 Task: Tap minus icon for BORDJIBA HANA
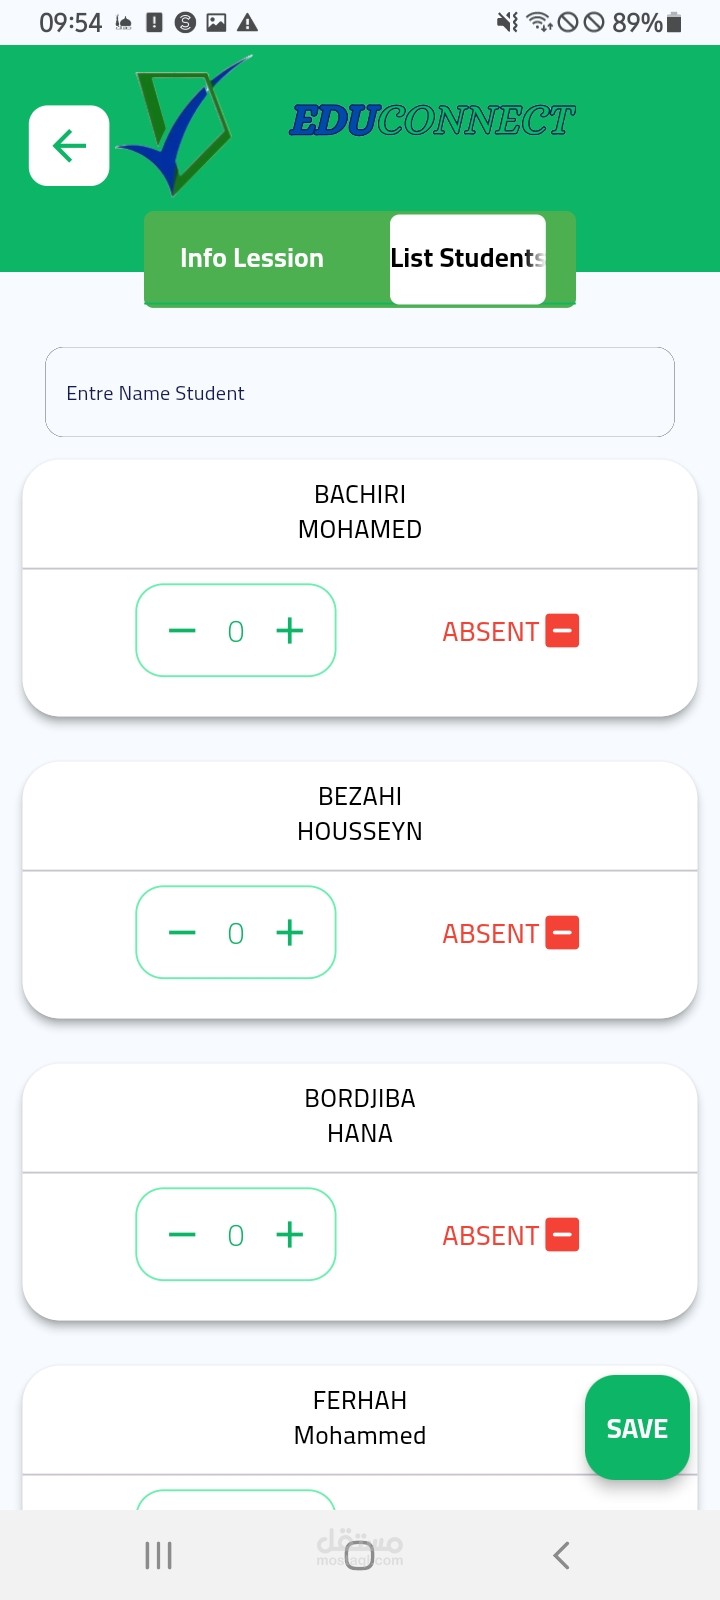click(182, 1235)
